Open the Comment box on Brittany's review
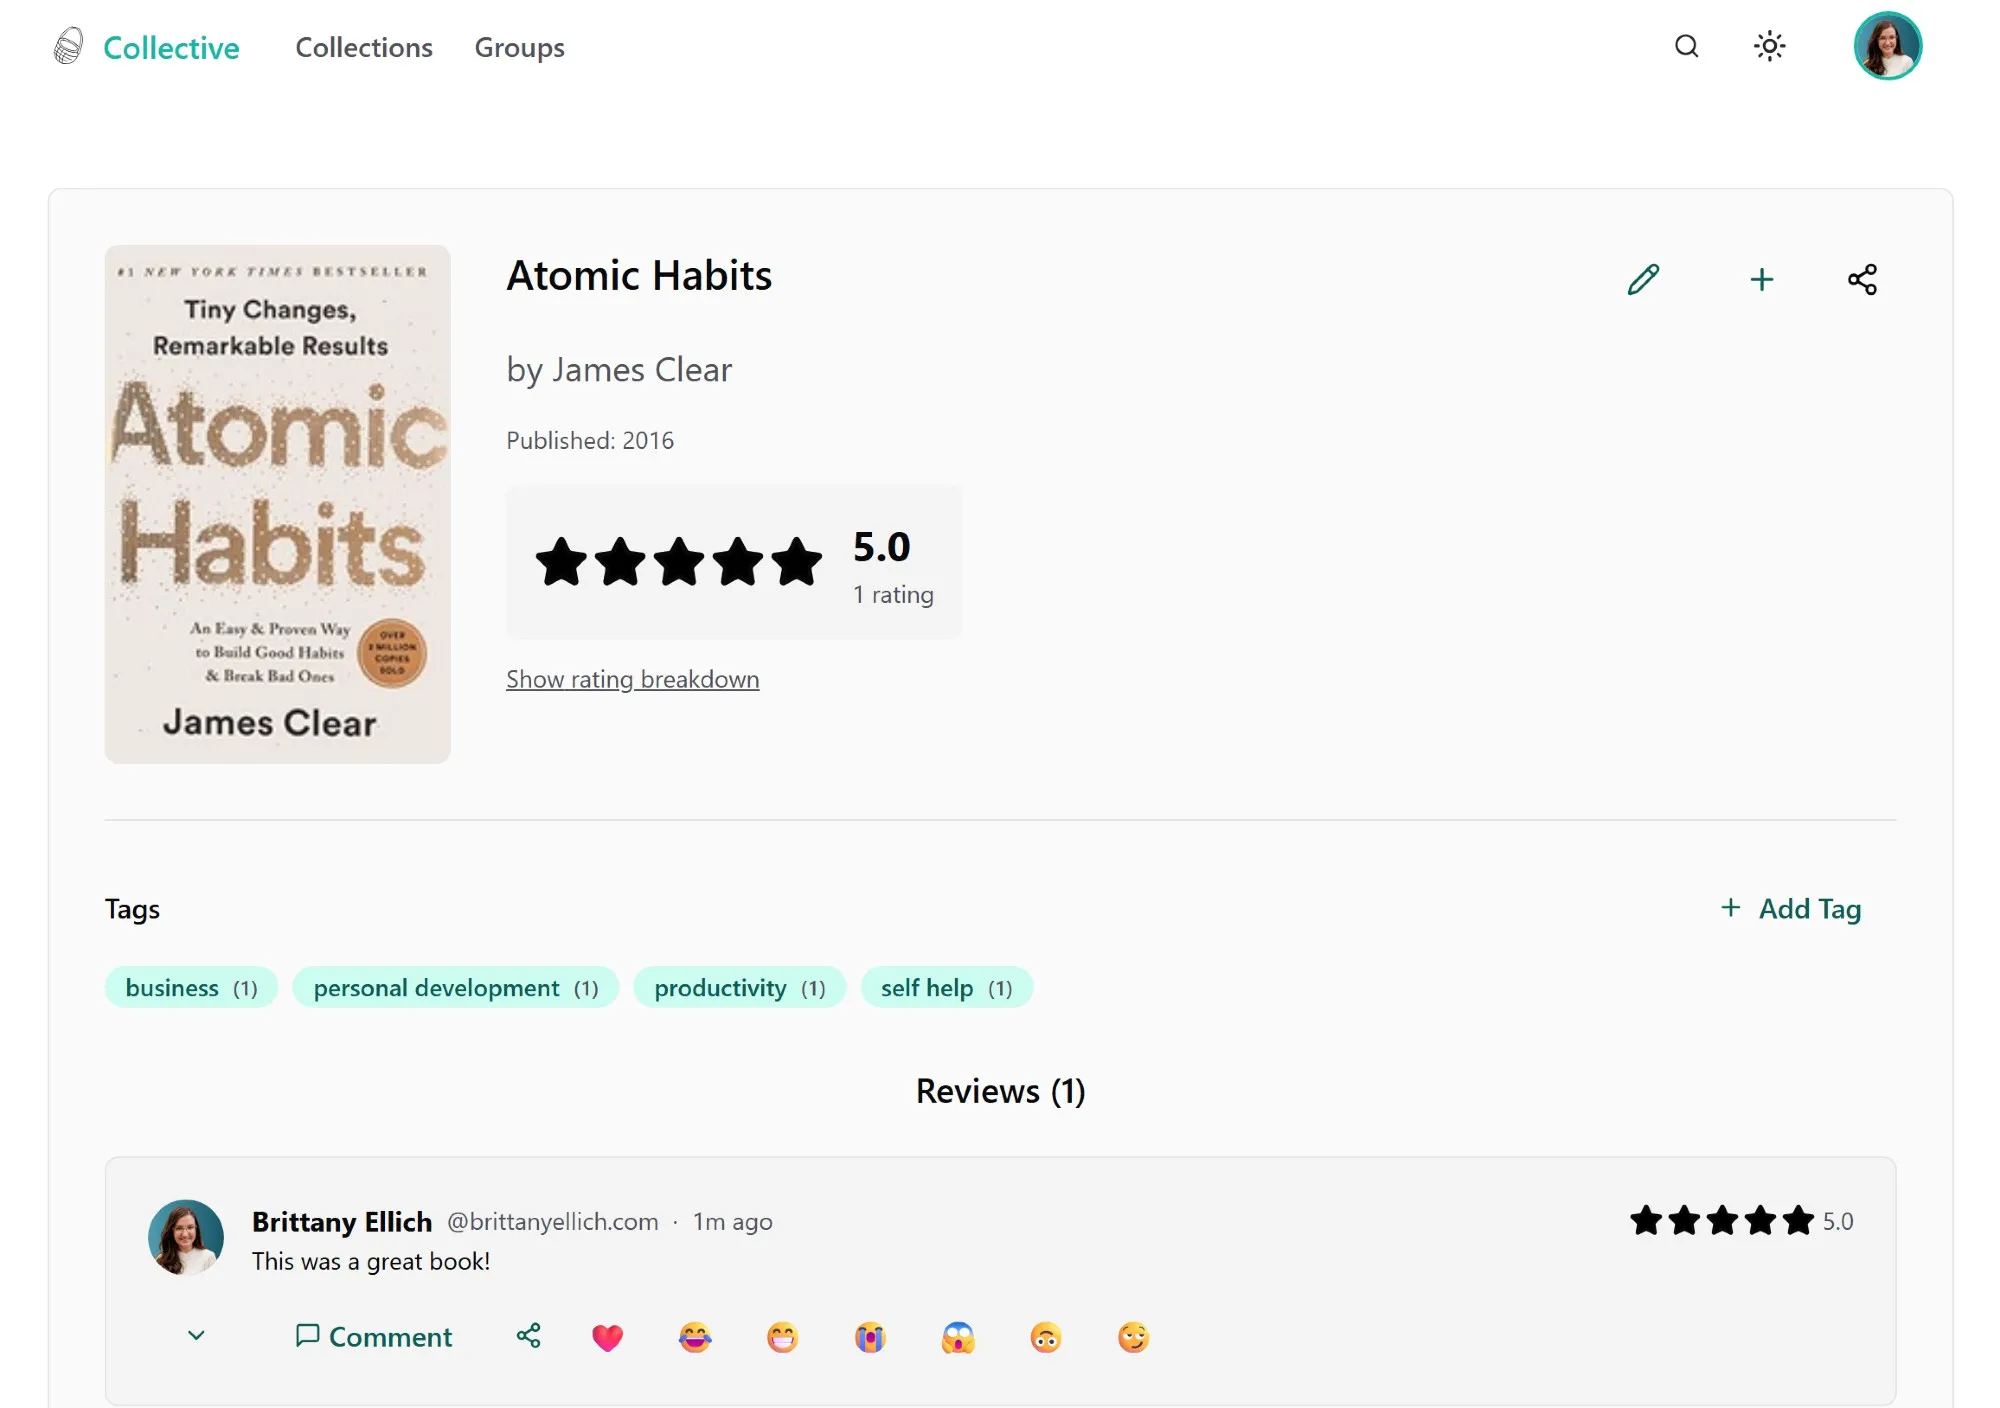Screen dimensions: 2000x1408 374,1337
